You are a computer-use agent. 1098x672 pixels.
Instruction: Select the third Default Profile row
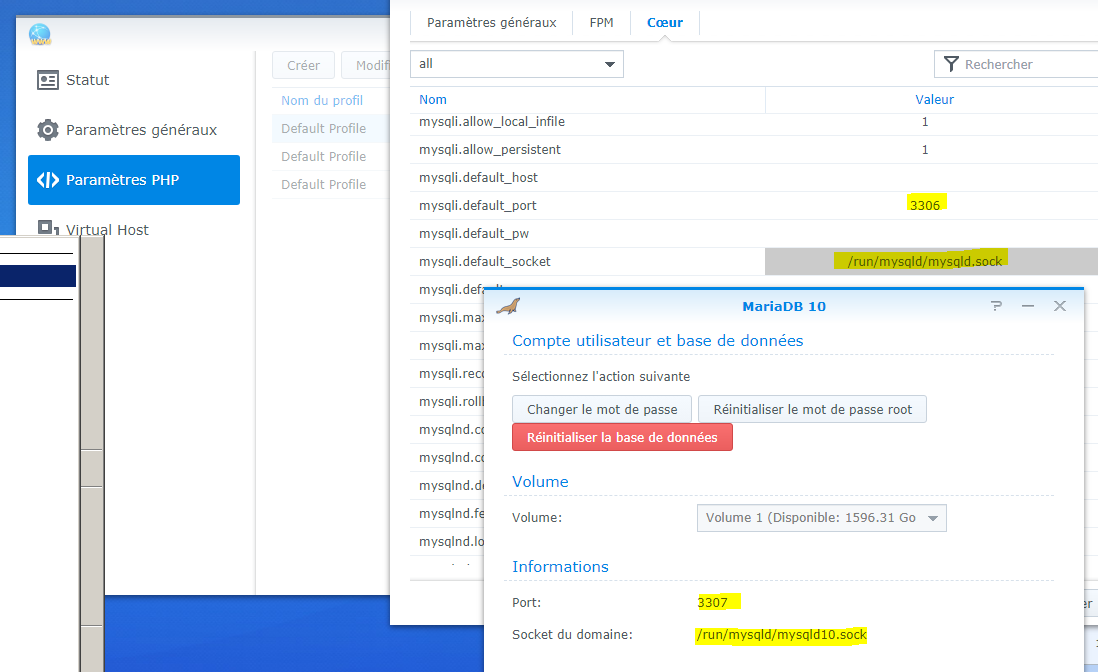coord(331,184)
